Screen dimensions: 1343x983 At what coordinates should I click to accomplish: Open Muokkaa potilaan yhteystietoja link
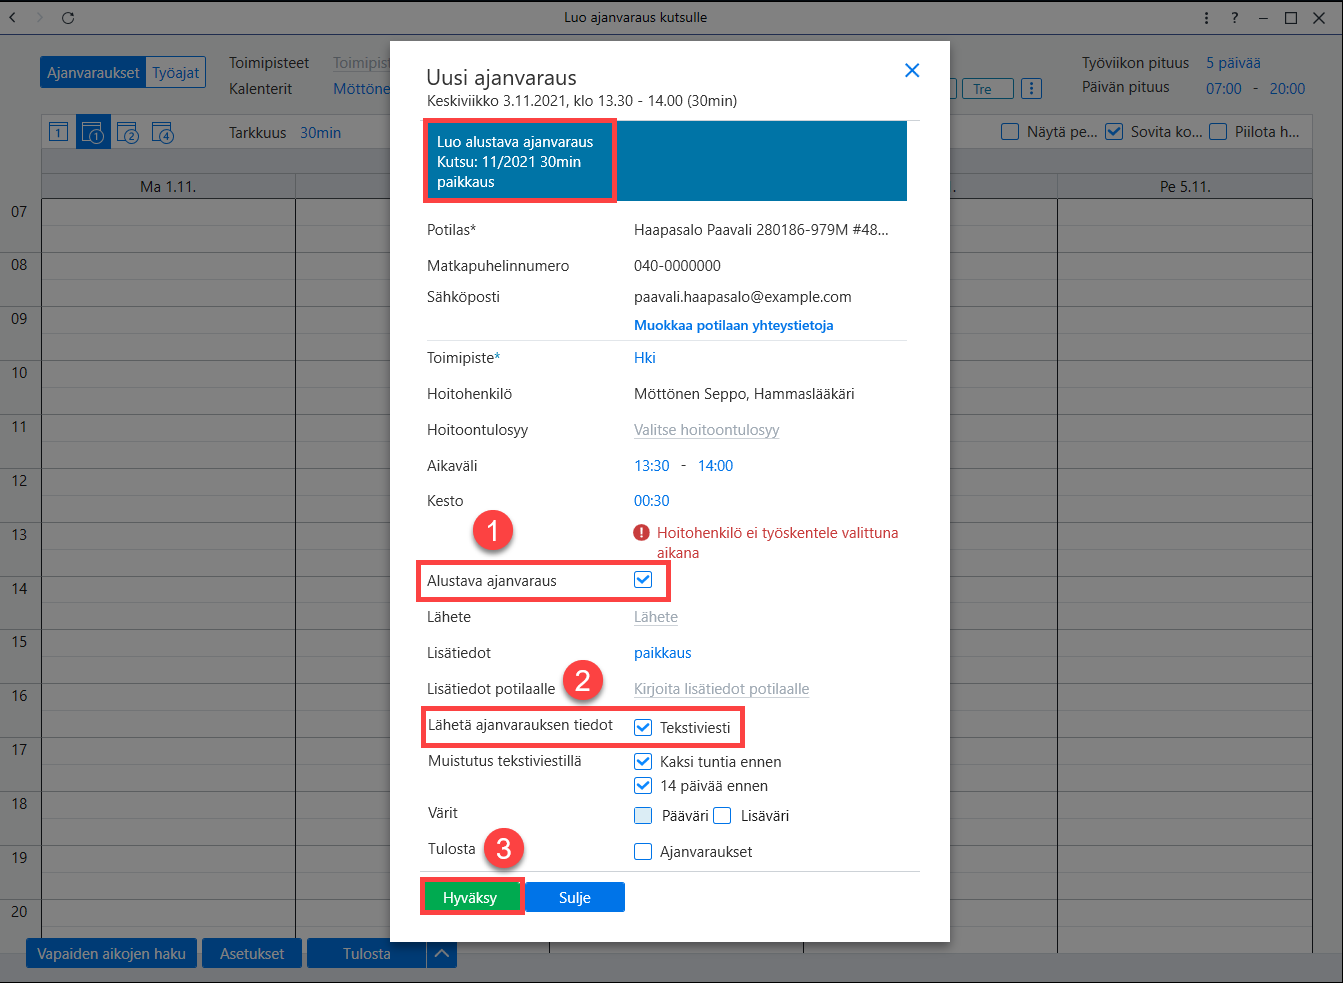click(733, 325)
